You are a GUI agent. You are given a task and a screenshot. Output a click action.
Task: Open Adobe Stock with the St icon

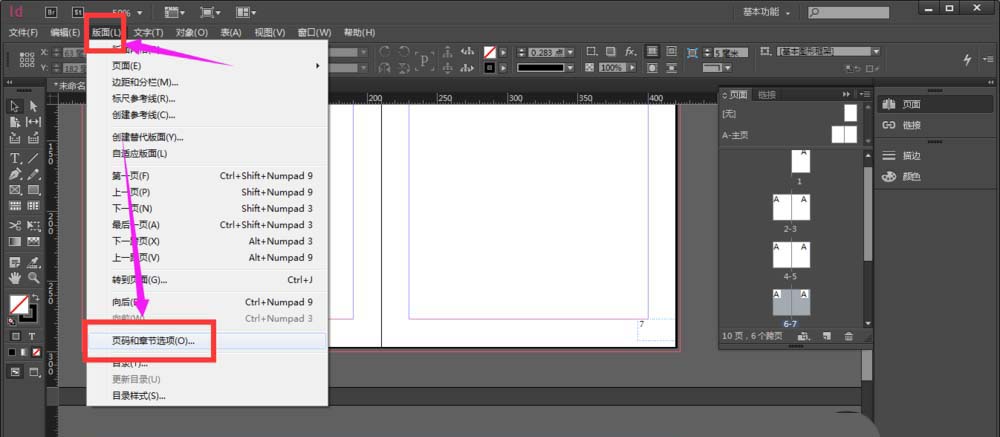78,11
